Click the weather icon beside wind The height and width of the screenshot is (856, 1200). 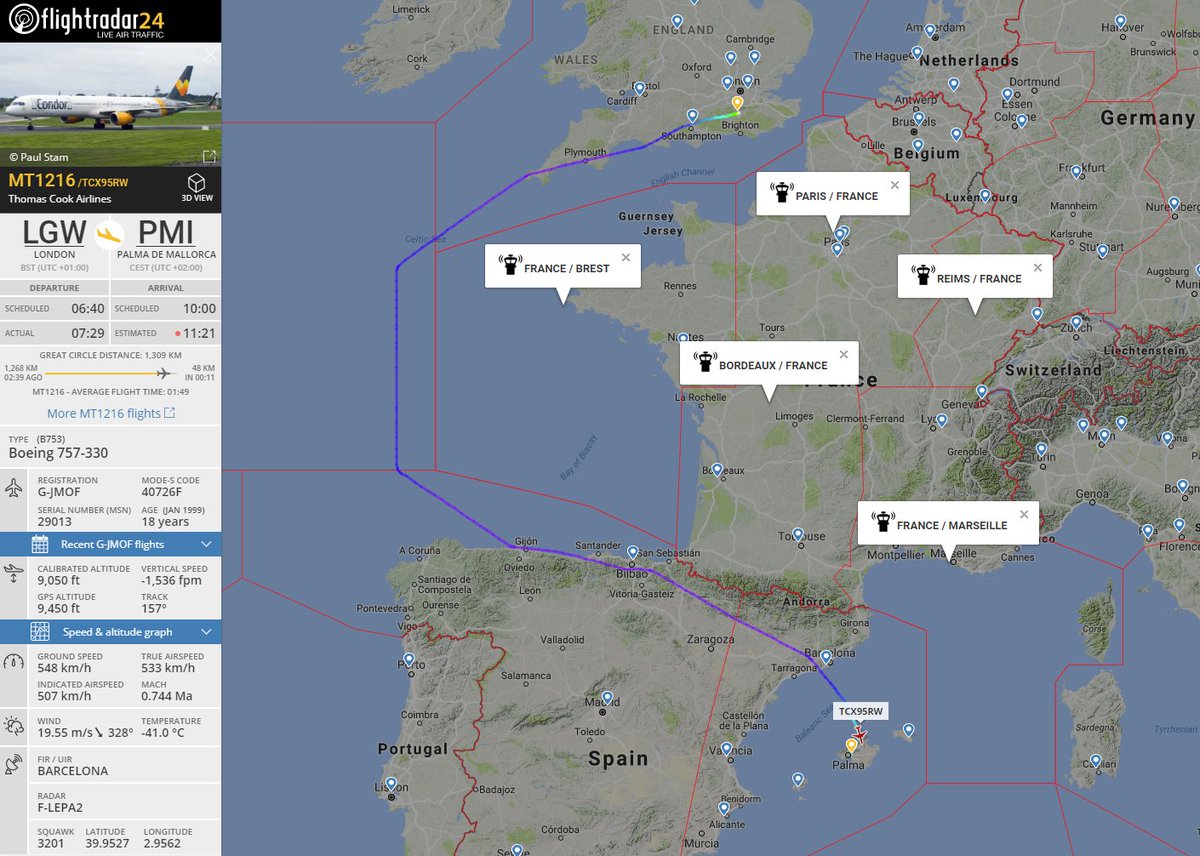14,726
